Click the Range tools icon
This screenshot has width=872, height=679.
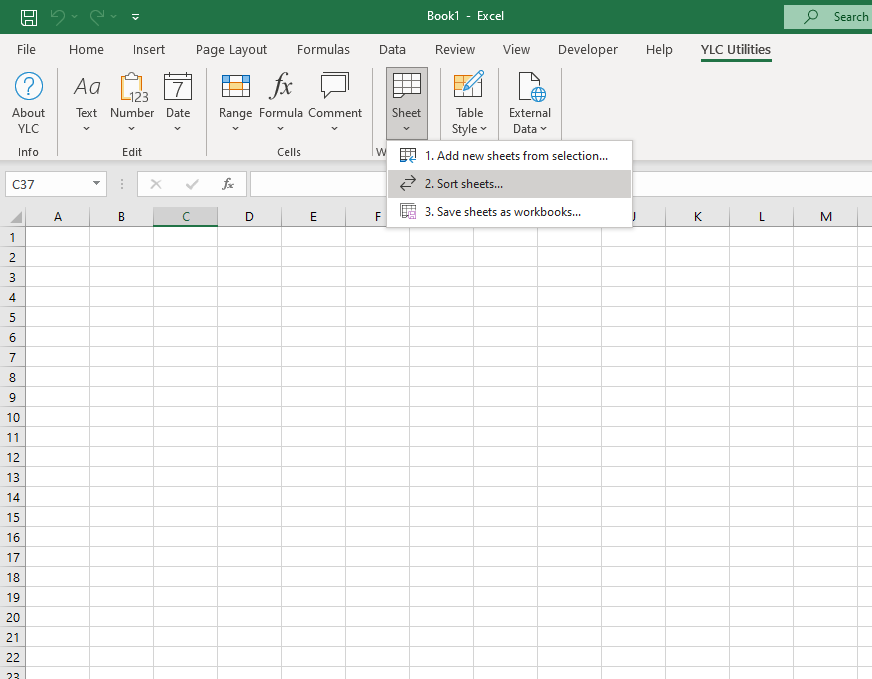tap(235, 88)
